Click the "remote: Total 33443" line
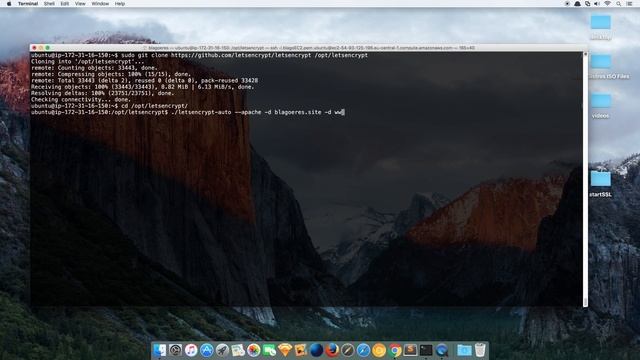The height and width of the screenshot is (360, 640). pyautogui.click(x=144, y=80)
